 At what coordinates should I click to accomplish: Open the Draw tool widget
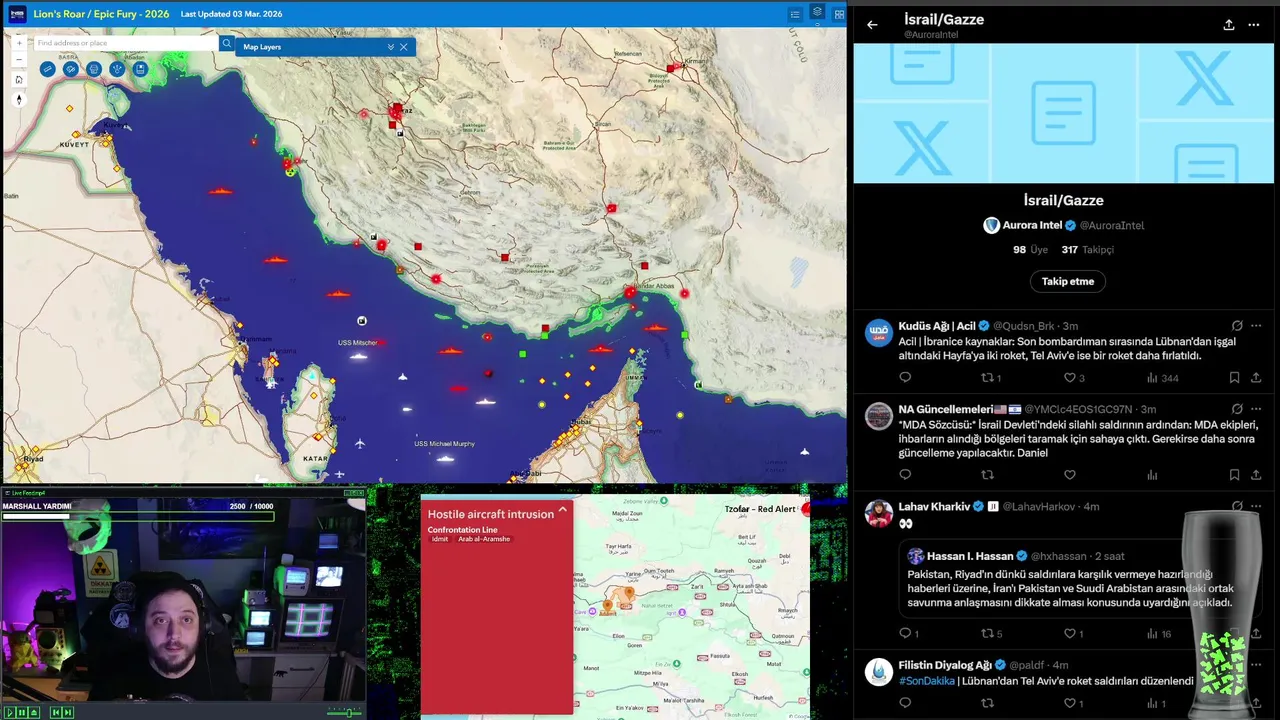(71, 69)
